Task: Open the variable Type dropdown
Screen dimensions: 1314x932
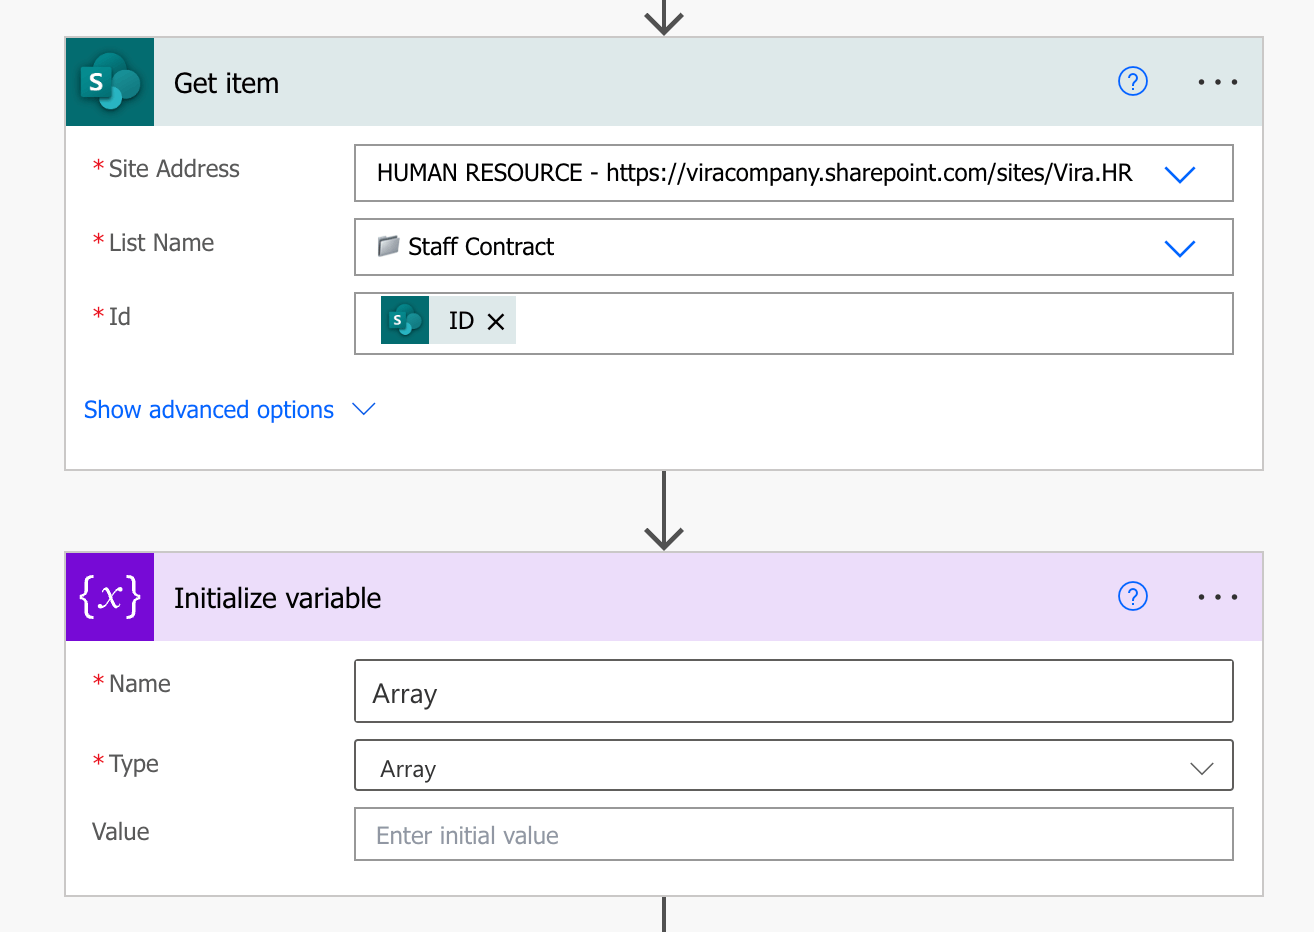Action: (1201, 768)
